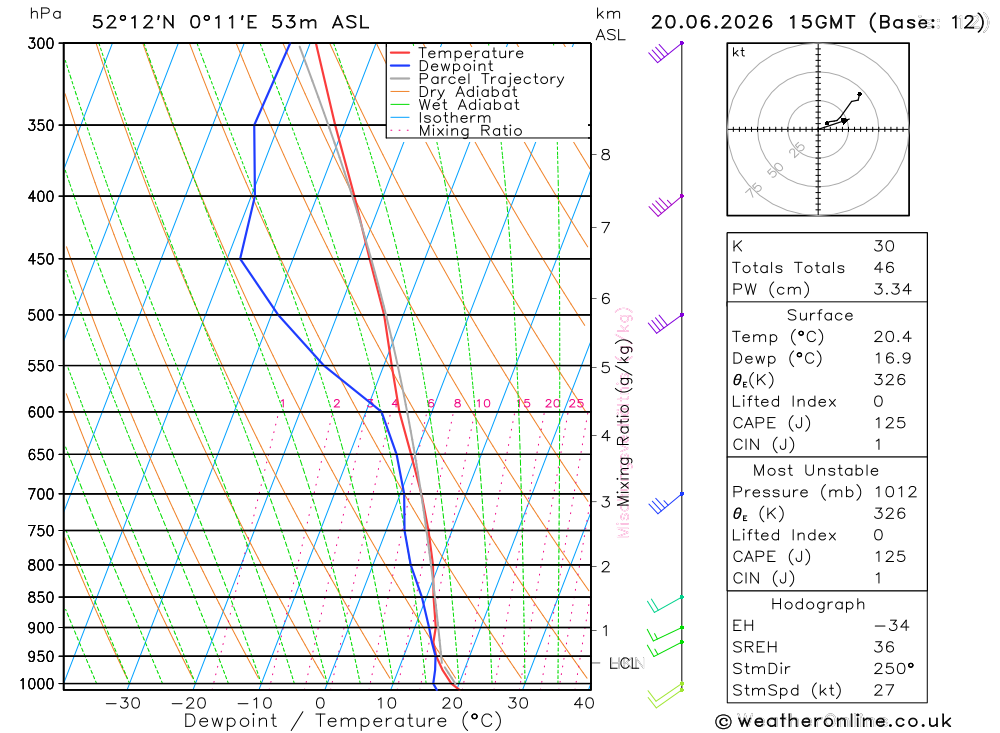
Task: Click the date 20.06.2026 15GMT header
Action: (x=753, y=22)
